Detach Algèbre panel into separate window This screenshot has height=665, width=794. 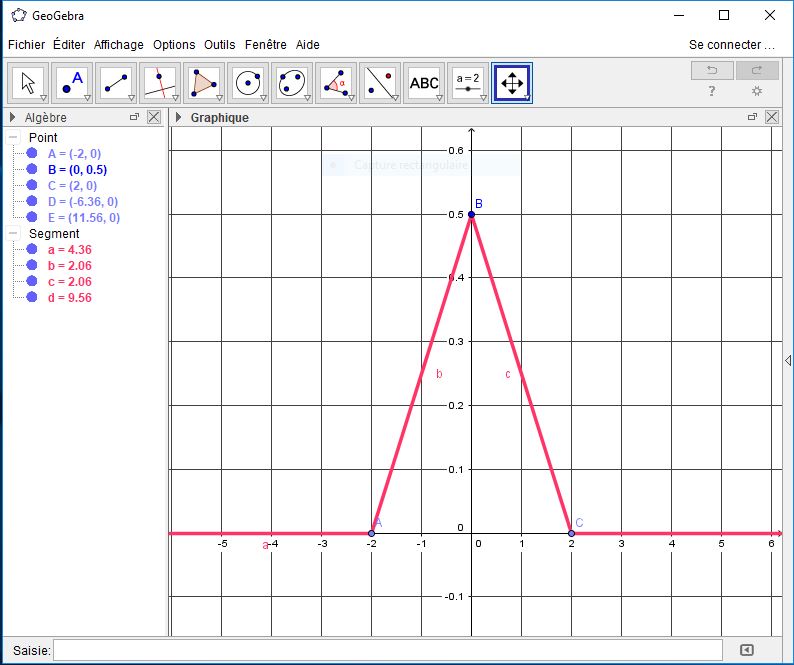coord(134,117)
